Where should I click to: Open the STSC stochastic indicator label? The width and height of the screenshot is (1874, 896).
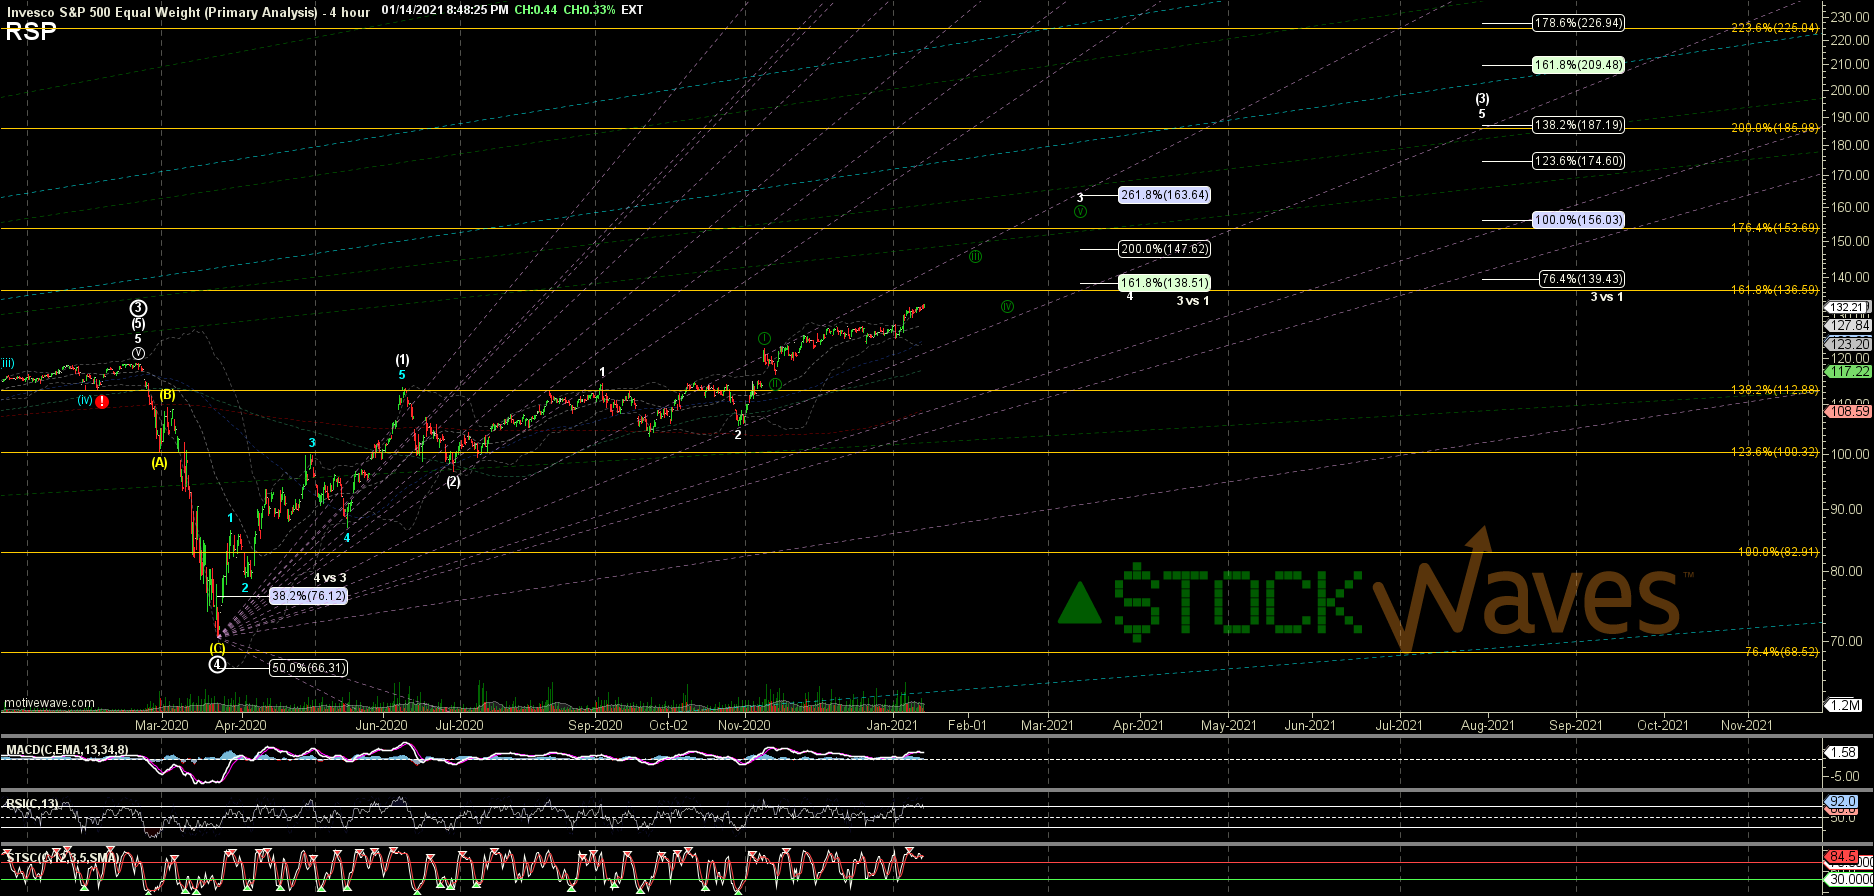[62, 858]
